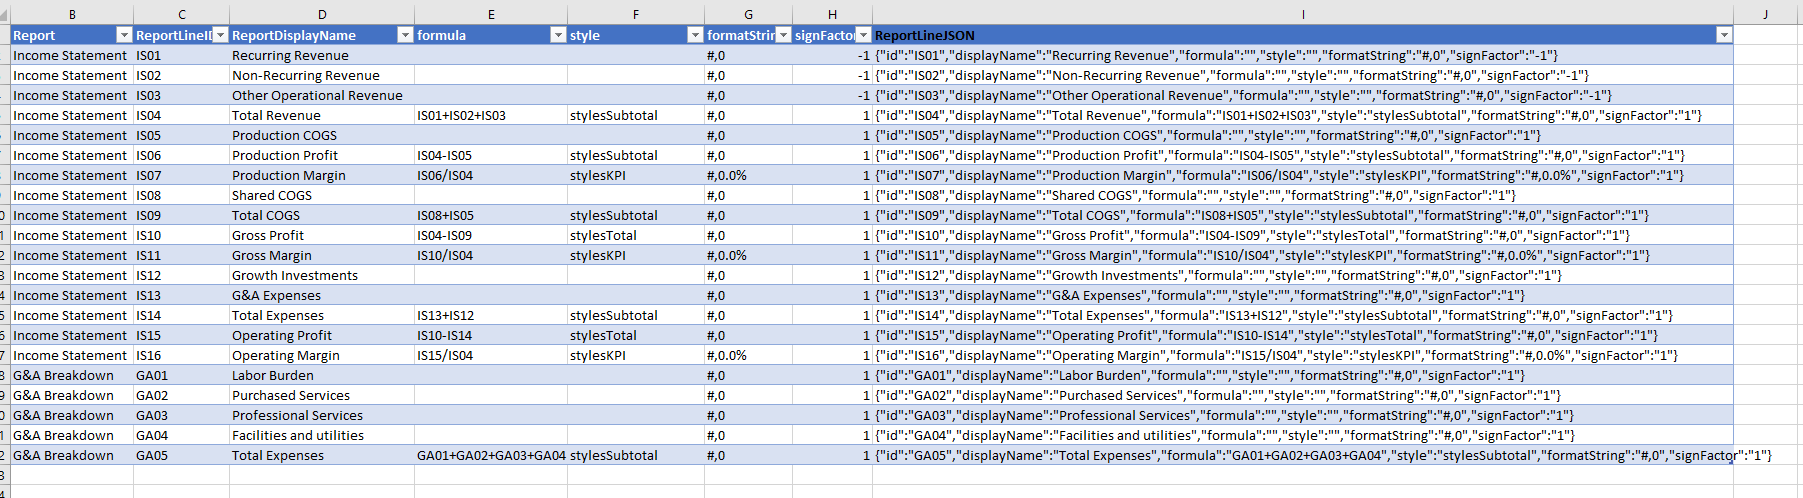This screenshot has height=498, width=1803.
Task: Open the ReportLineID column filter dropdown
Action: coord(221,35)
